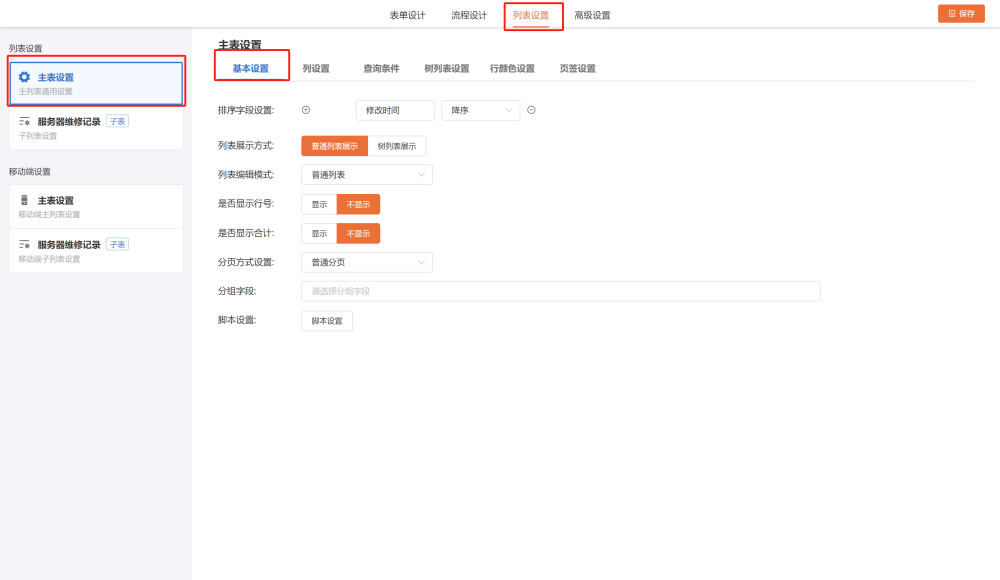Click the mobile phone icon of 主表设置
The height and width of the screenshot is (580, 1000).
tap(25, 200)
